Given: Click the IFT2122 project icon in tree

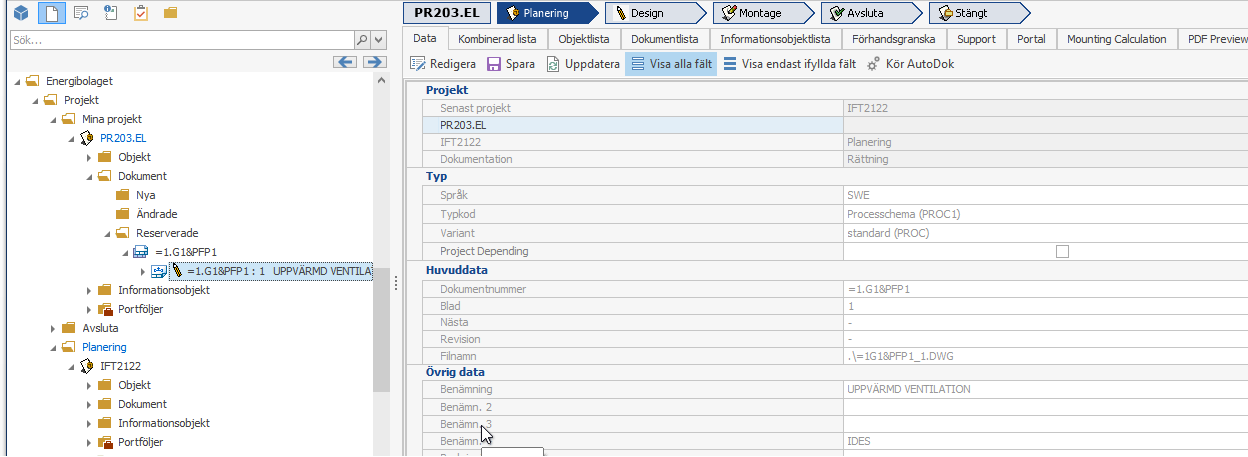Looking at the screenshot, I should coord(88,366).
